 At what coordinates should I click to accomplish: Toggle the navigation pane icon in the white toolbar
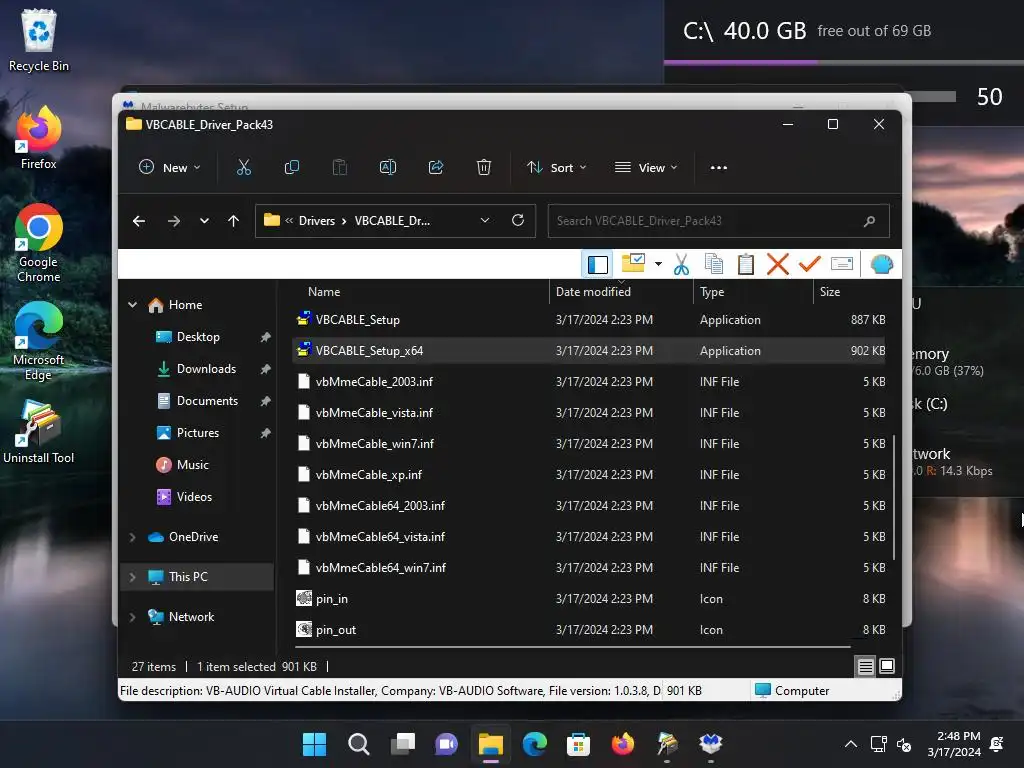coord(598,264)
